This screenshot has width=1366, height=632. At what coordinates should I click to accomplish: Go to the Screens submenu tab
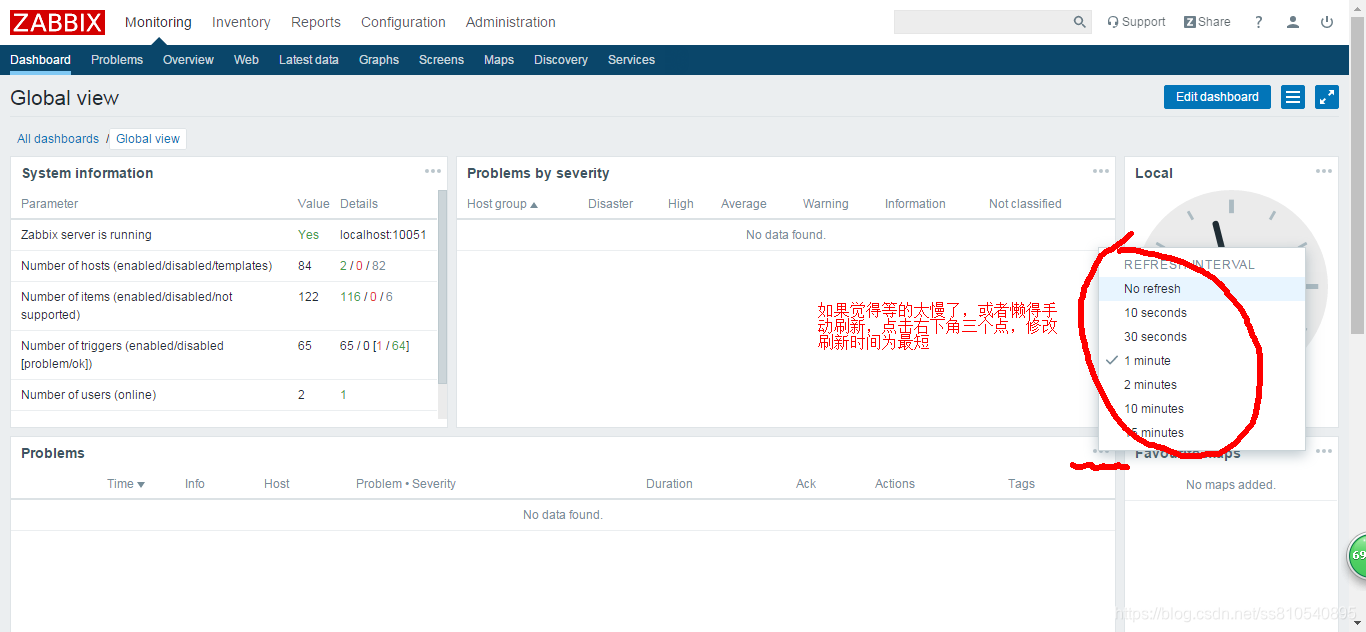point(441,60)
